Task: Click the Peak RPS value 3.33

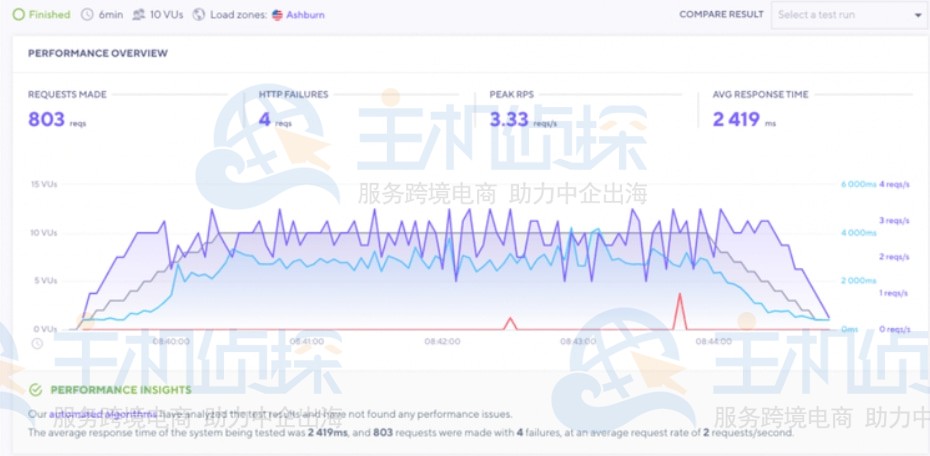Action: coord(508,120)
